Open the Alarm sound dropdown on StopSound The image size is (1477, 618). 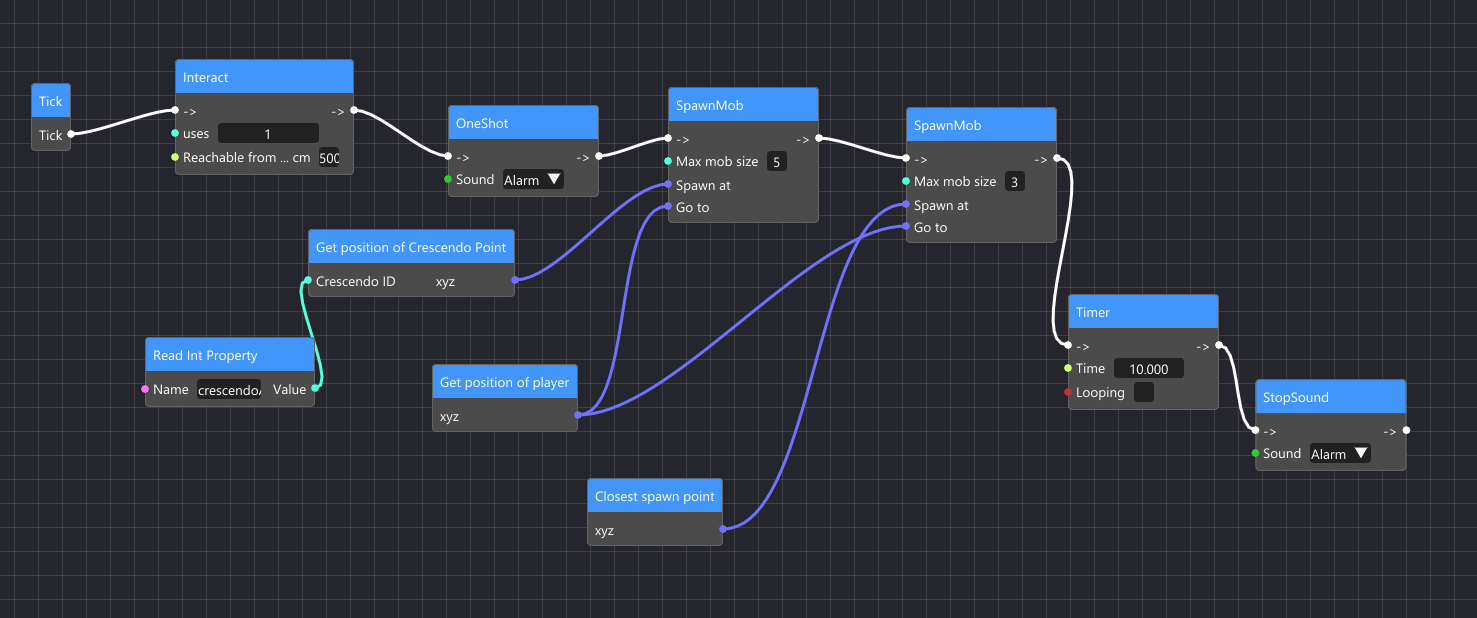click(x=1340, y=453)
